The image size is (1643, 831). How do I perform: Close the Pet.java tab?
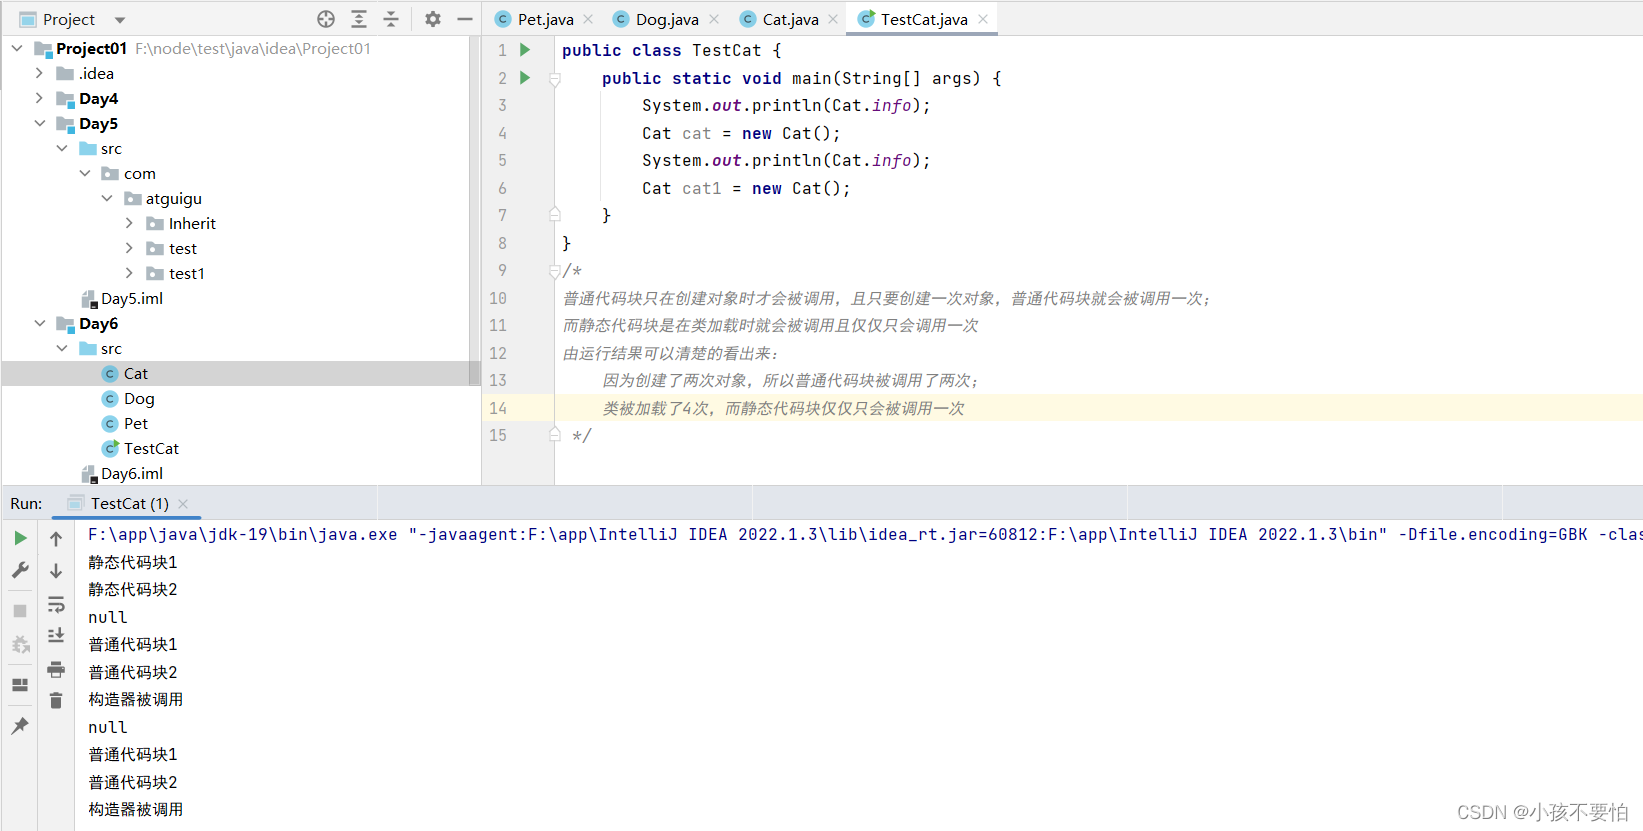point(588,19)
